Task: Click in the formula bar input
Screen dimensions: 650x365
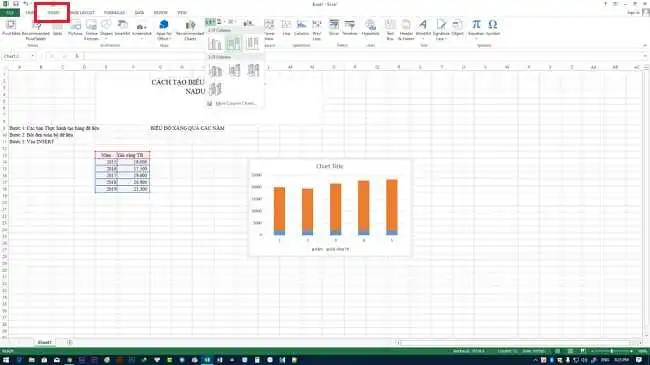Action: click(x=363, y=56)
